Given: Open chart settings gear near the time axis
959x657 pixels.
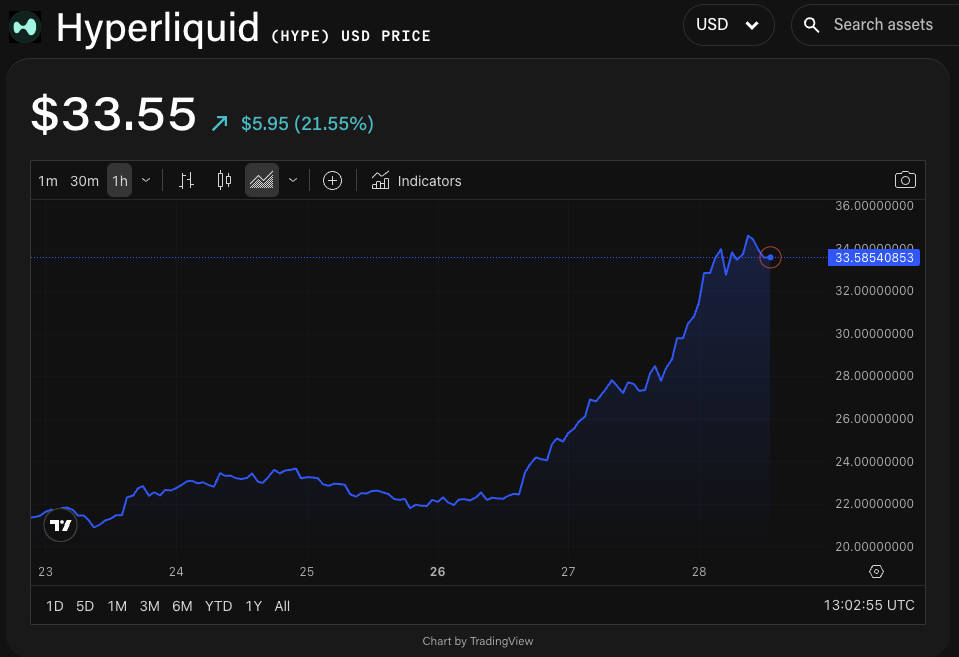Looking at the screenshot, I should click(x=877, y=572).
